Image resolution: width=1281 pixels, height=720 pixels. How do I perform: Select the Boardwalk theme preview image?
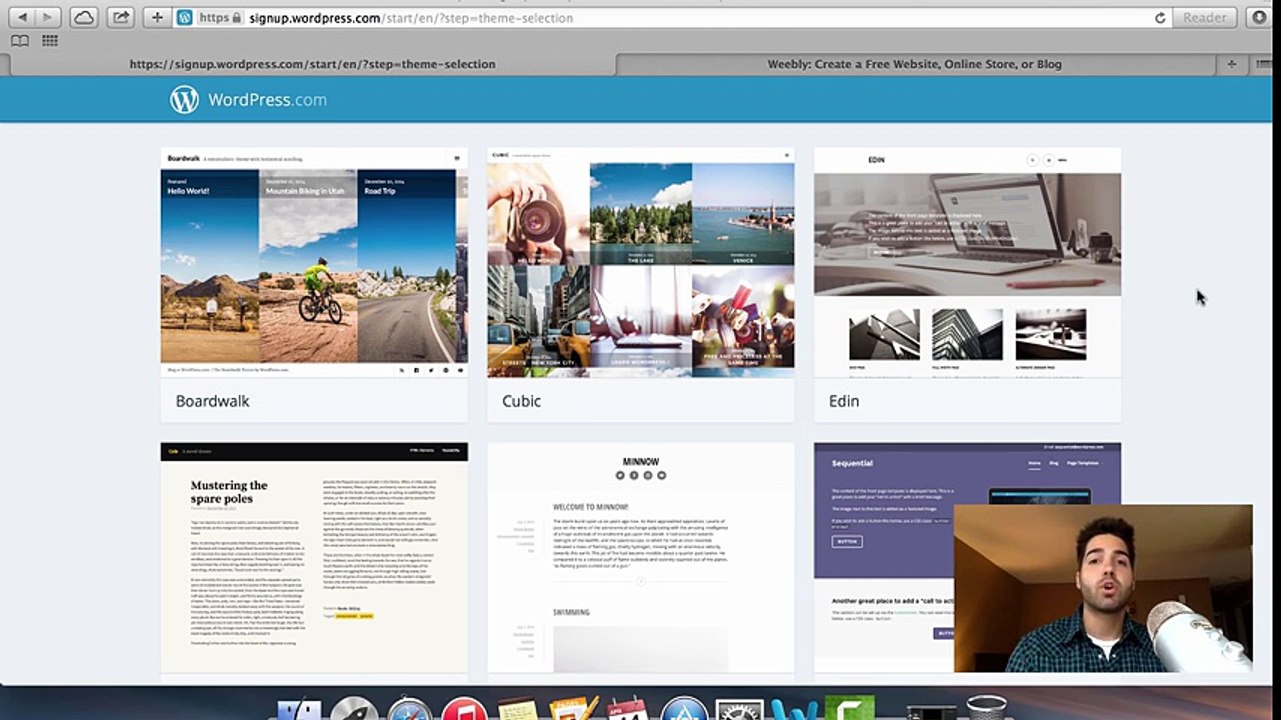tap(314, 263)
